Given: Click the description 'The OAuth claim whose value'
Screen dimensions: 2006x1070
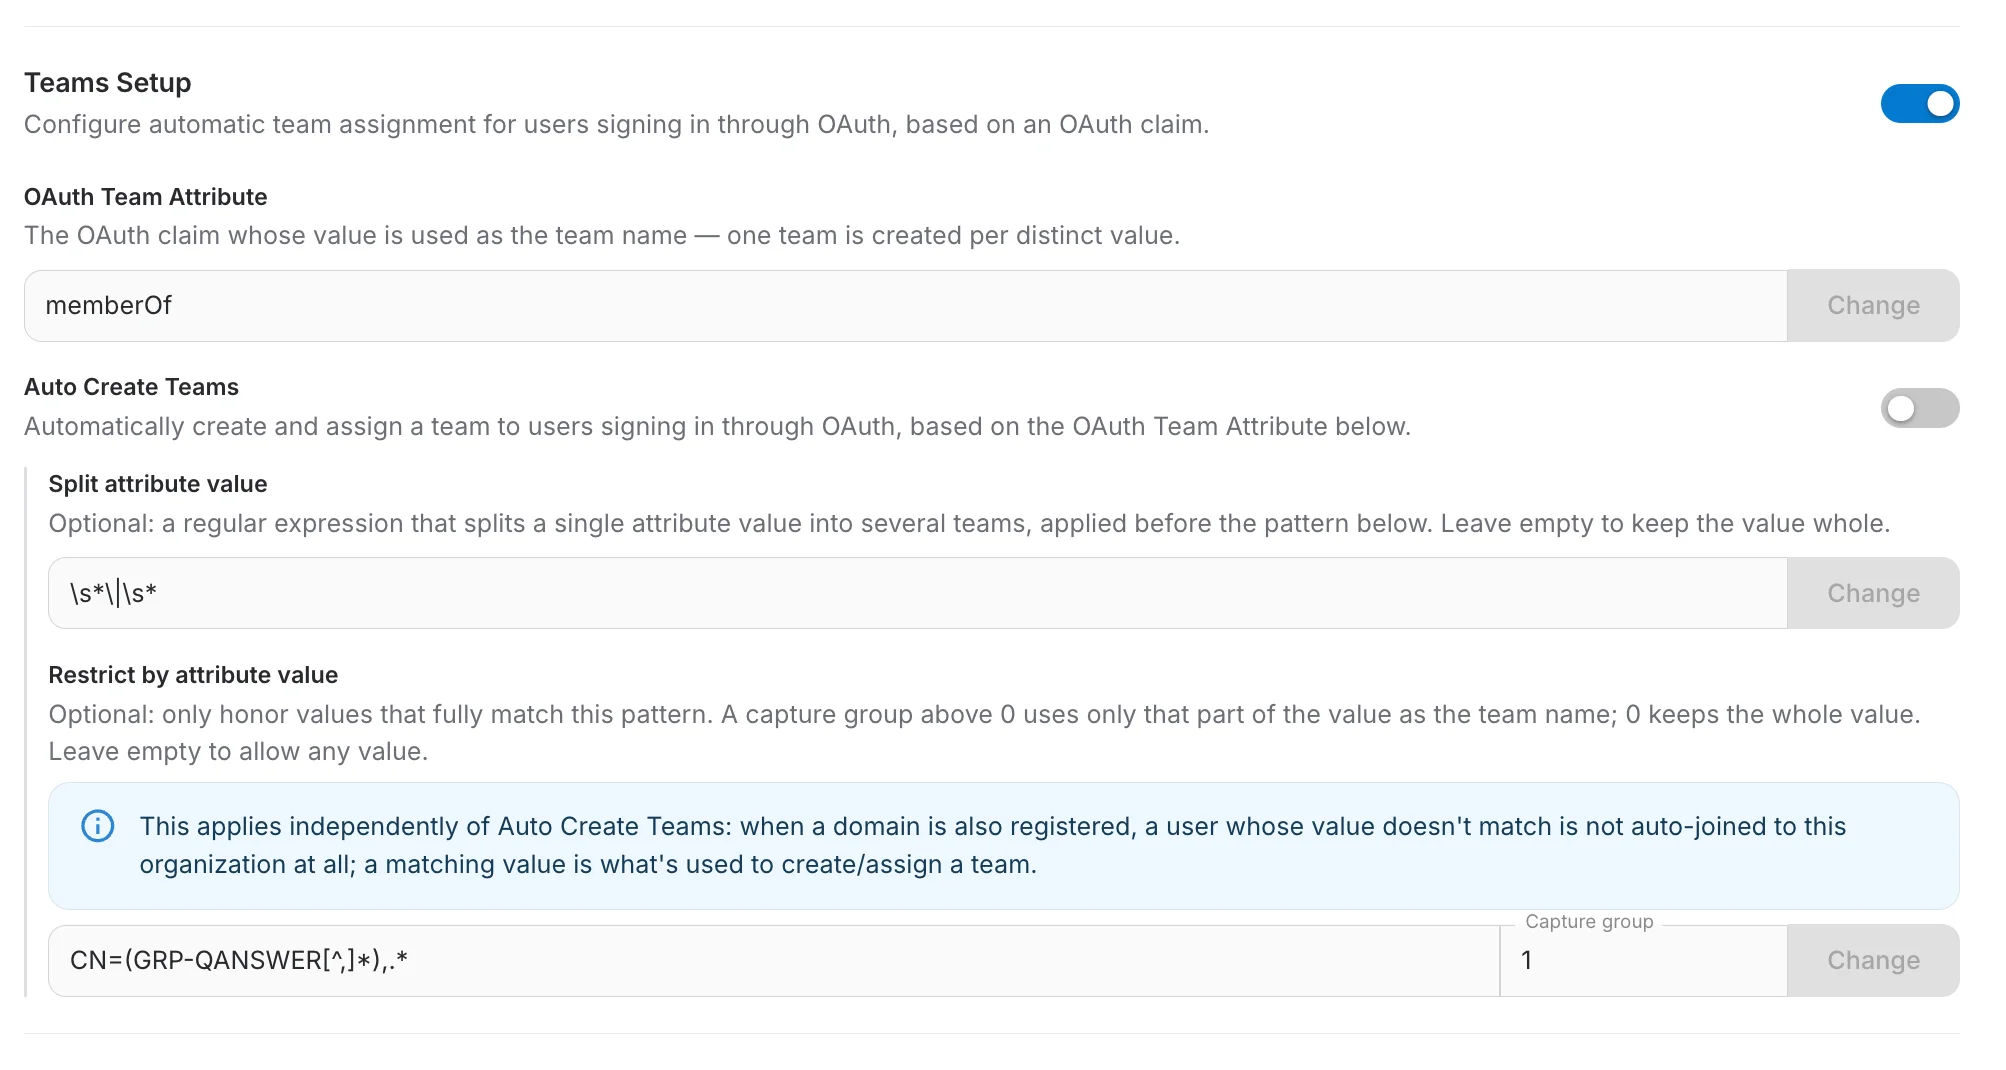Looking at the screenshot, I should coord(602,236).
